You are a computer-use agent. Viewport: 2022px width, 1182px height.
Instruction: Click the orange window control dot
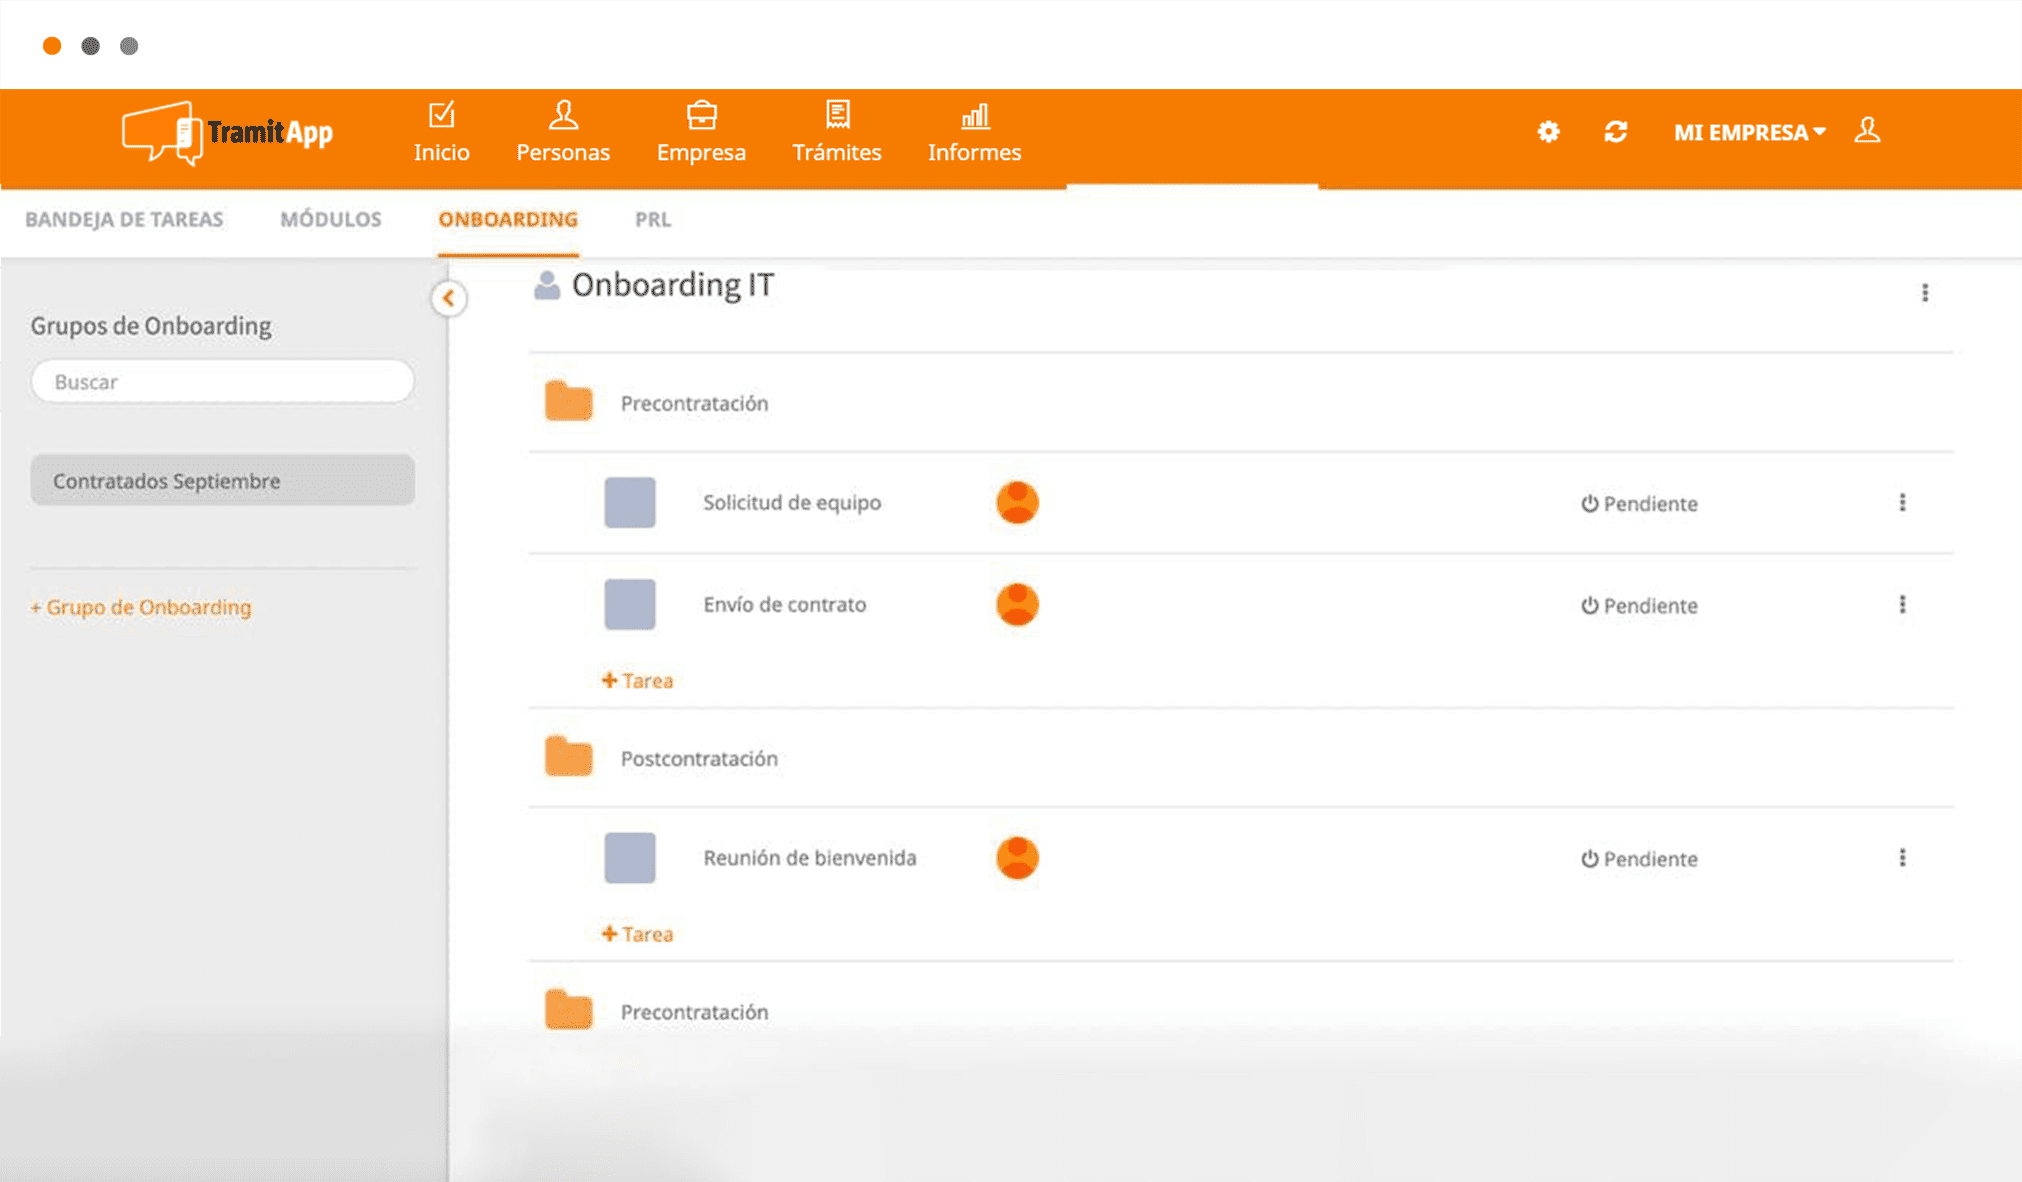(x=52, y=46)
